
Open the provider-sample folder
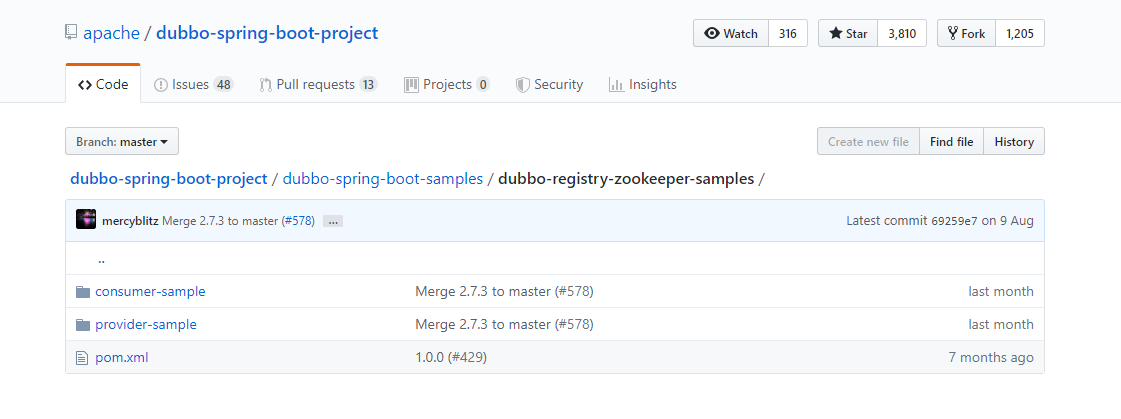(146, 325)
